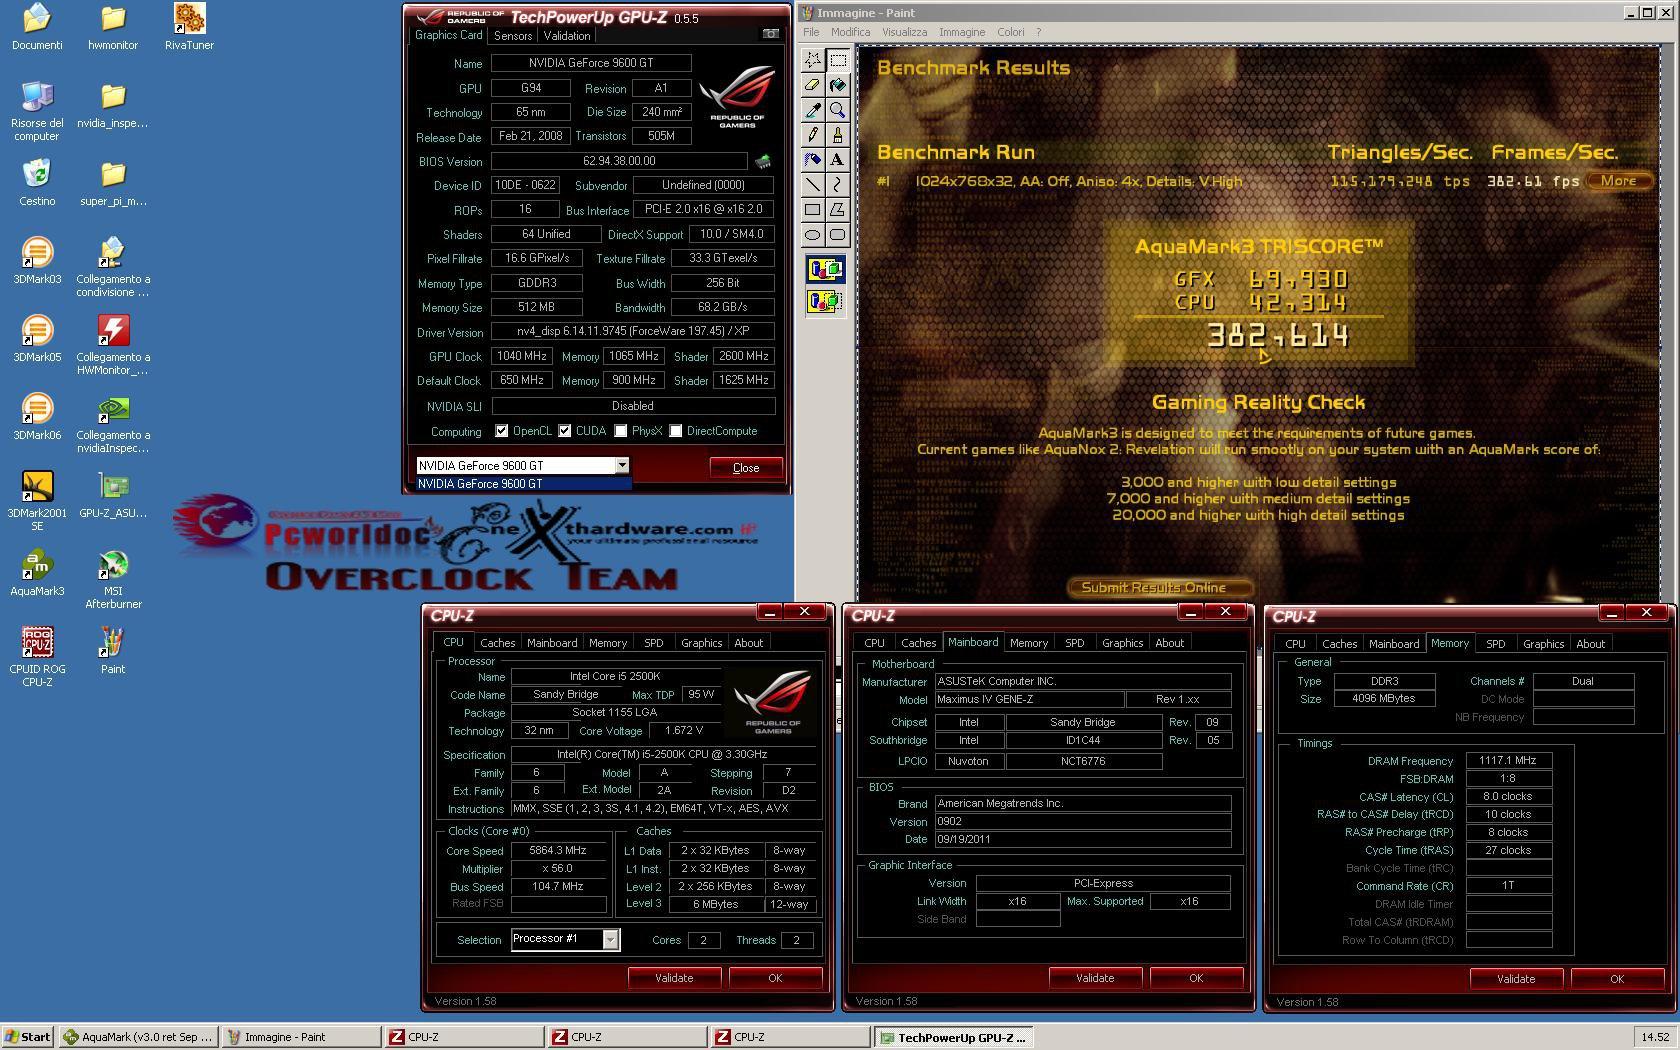This screenshot has width=1680, height=1050.
Task: Open the Start menu
Action: pyautogui.click(x=28, y=1037)
